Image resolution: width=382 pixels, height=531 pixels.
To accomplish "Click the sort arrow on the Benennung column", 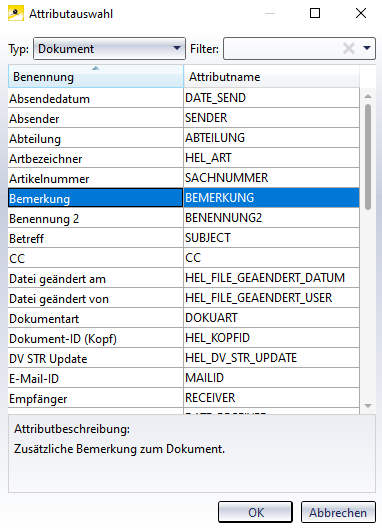I will (x=96, y=68).
